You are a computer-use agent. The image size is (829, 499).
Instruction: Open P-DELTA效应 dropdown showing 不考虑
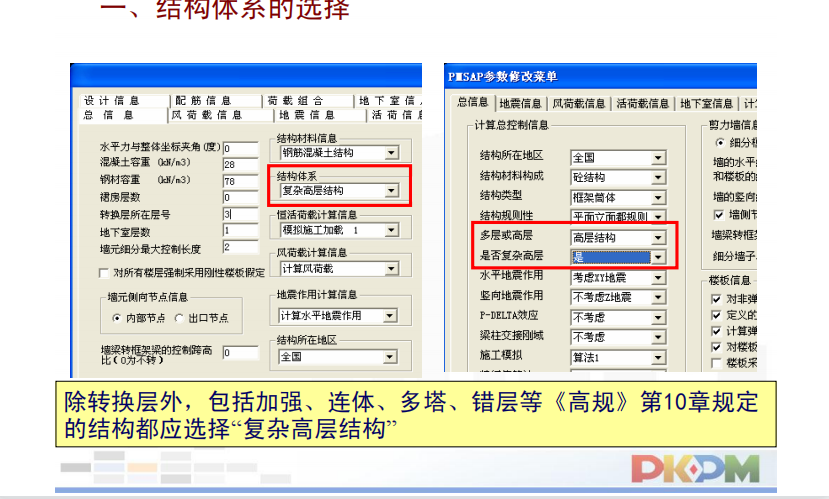coord(618,317)
